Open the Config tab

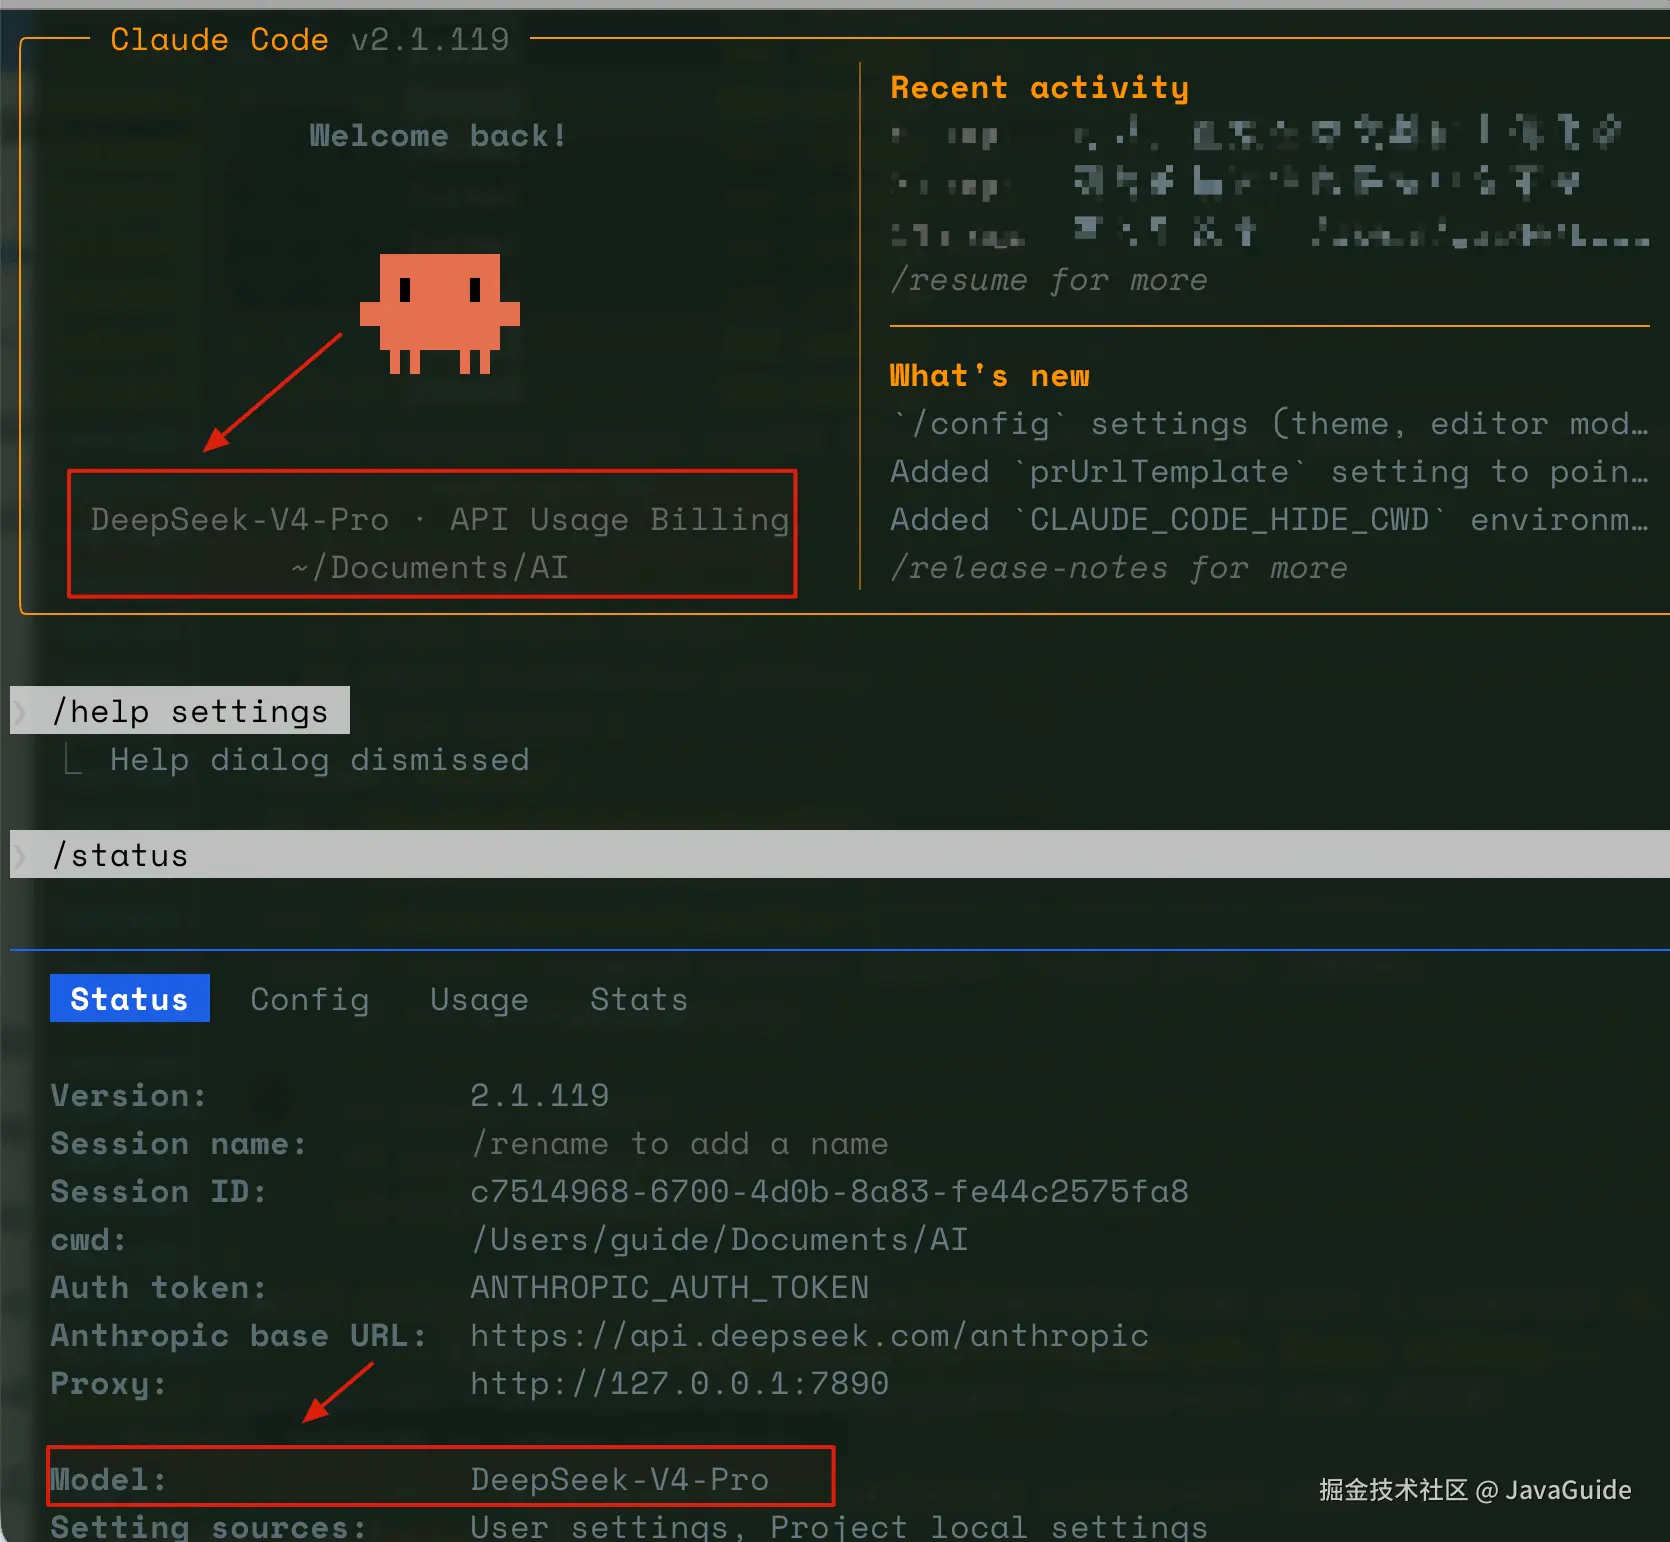point(310,999)
